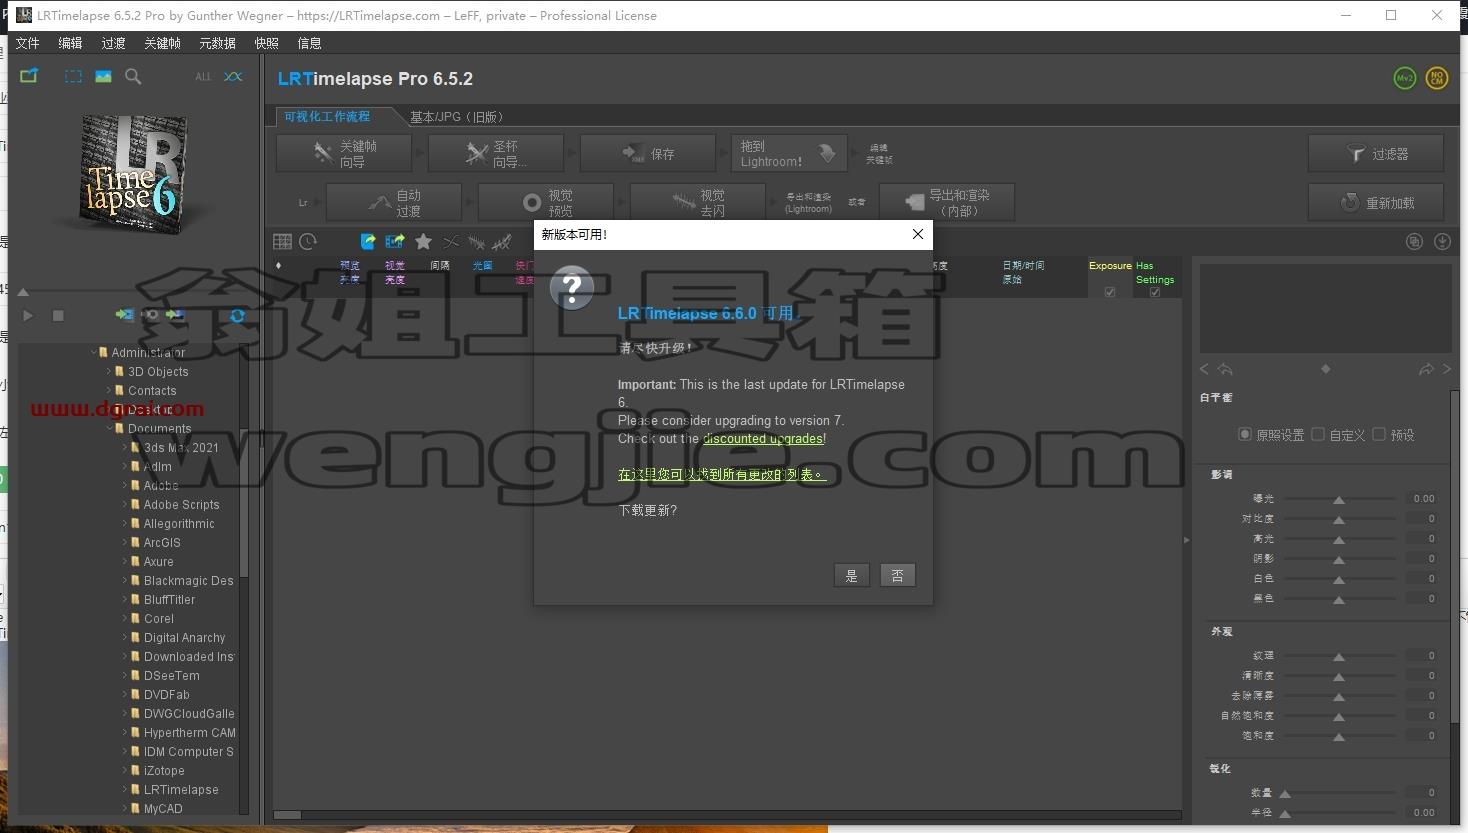Image resolution: width=1468 pixels, height=833 pixels.
Task: Click the question mark icon in the dialog
Action: coord(572,288)
